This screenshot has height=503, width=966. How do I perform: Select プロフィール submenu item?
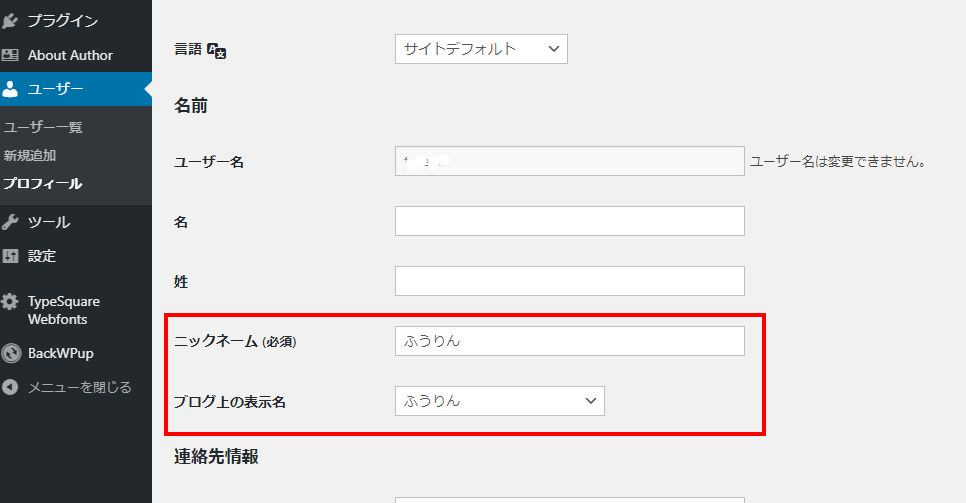(x=43, y=184)
